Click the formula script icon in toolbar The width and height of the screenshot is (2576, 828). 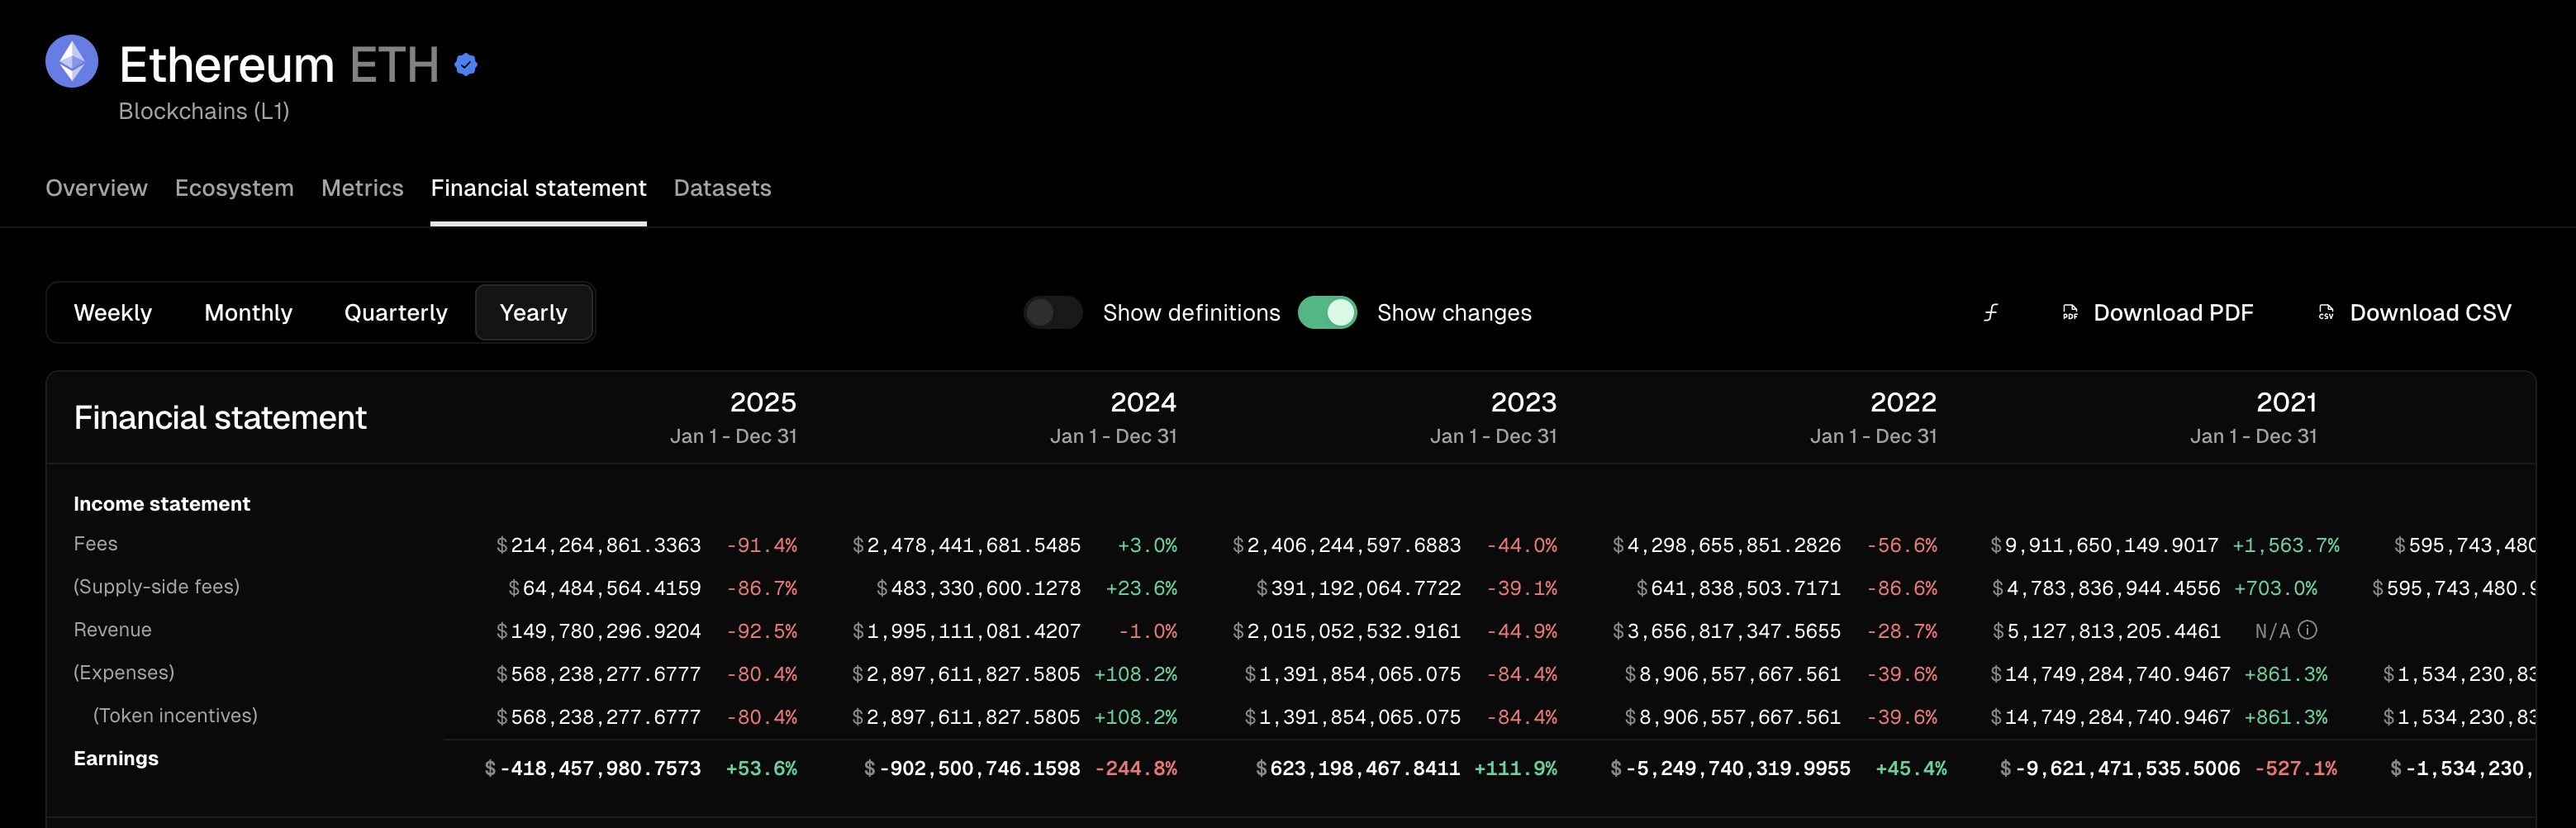pyautogui.click(x=1991, y=313)
